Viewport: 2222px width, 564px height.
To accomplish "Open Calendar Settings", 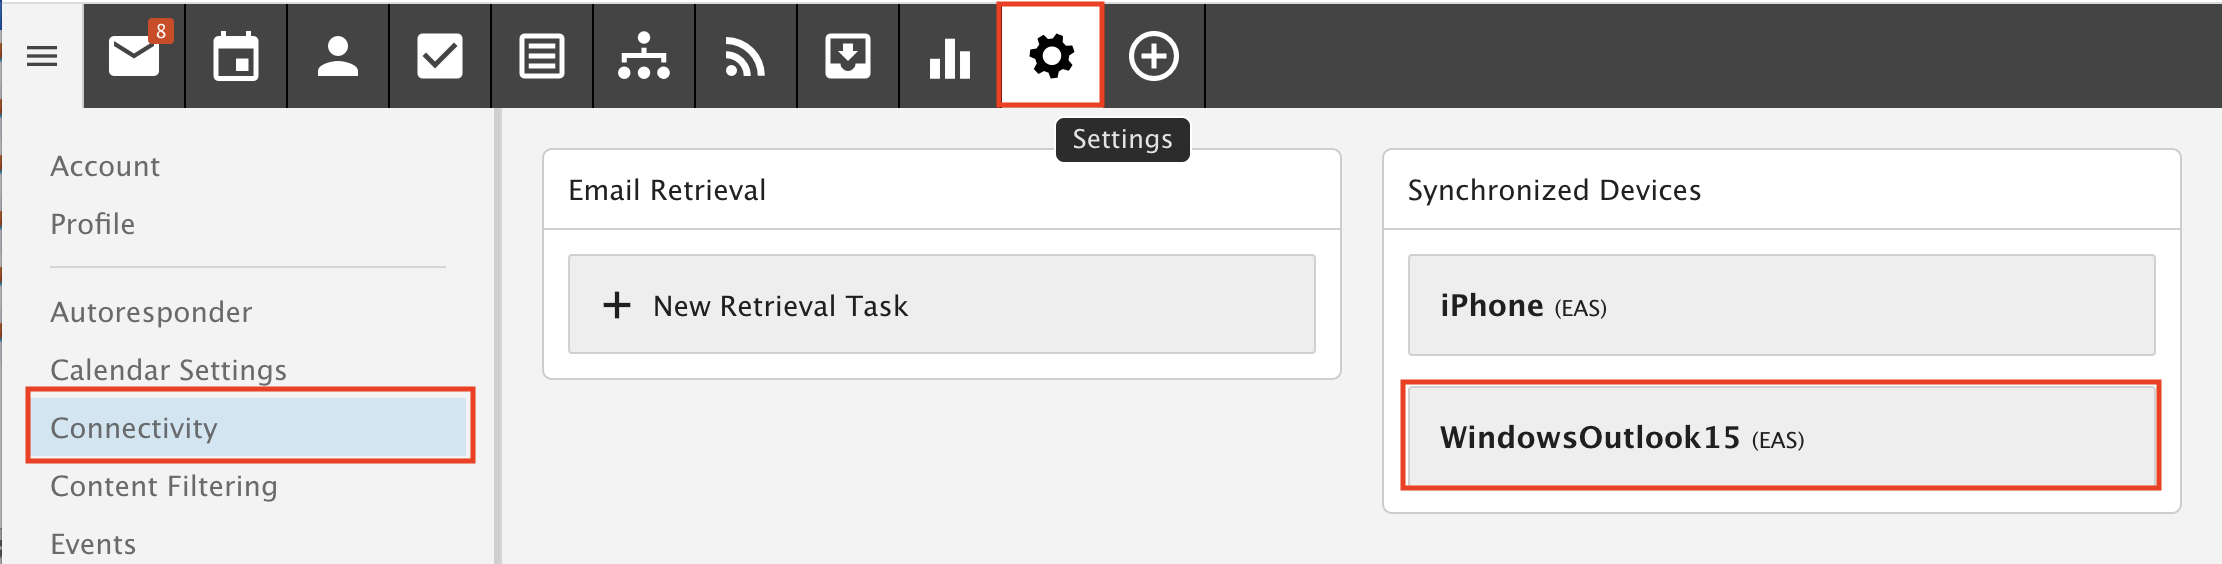I will tap(169, 370).
